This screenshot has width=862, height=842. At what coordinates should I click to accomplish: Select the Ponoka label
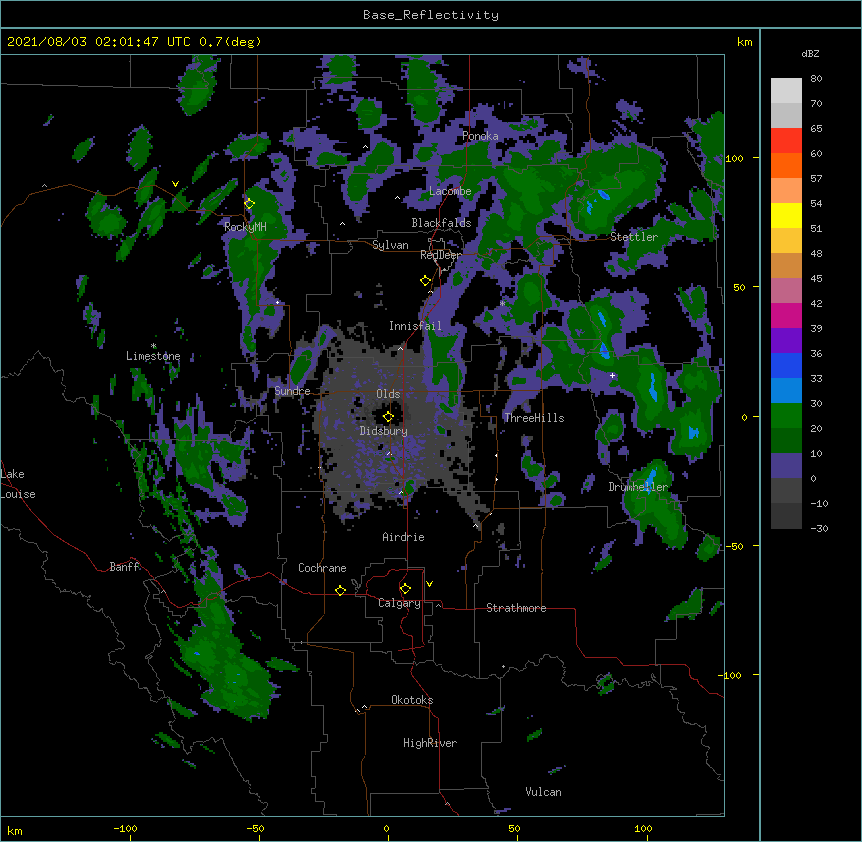(480, 136)
